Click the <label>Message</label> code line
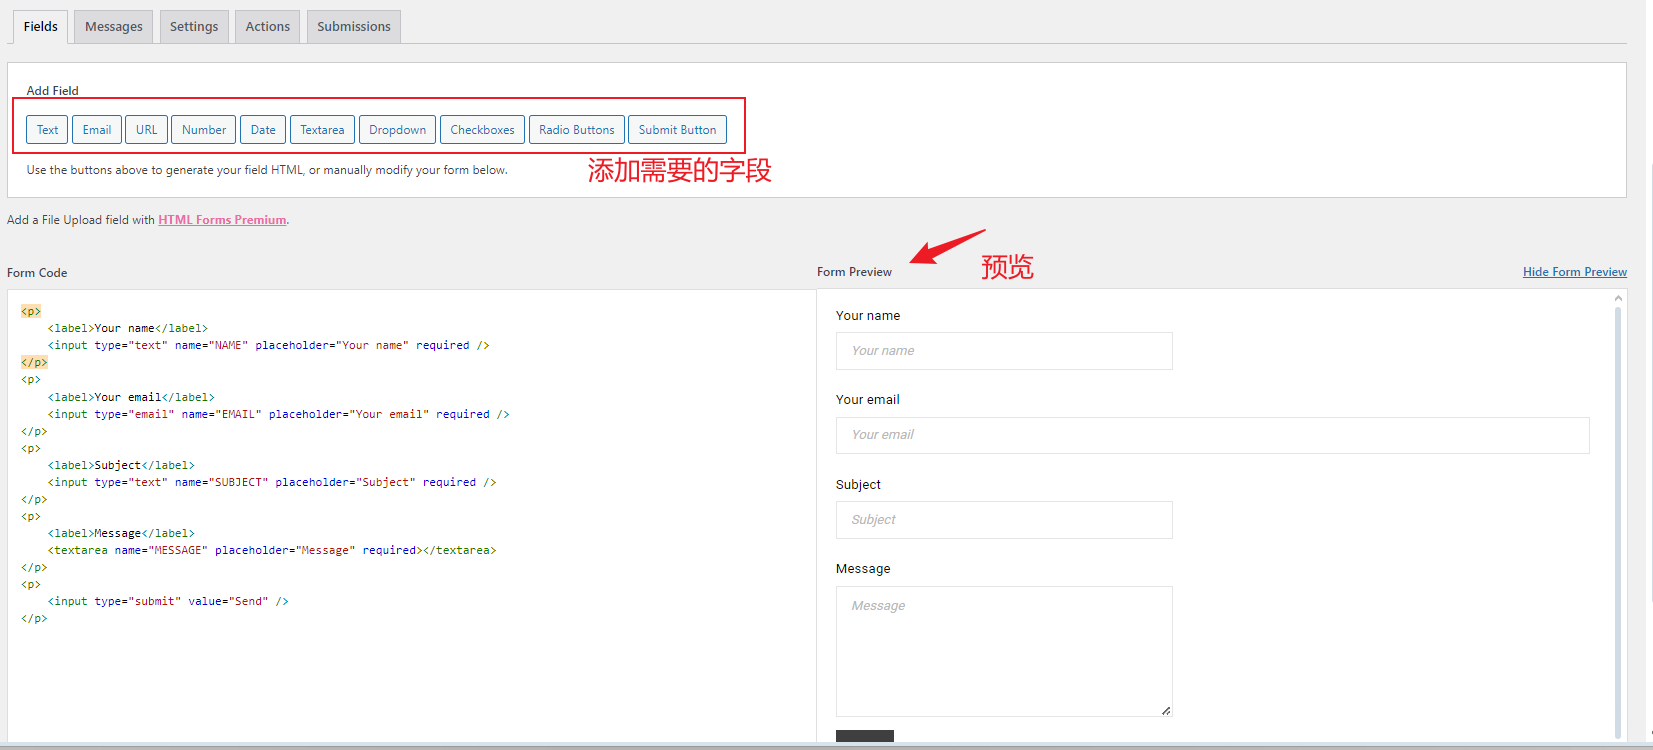 point(121,533)
